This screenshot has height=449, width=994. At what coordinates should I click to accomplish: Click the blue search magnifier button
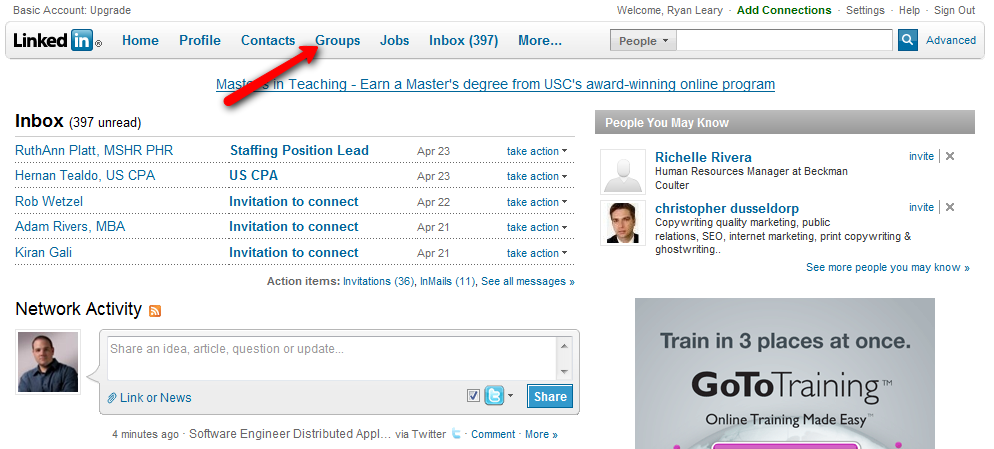[908, 40]
